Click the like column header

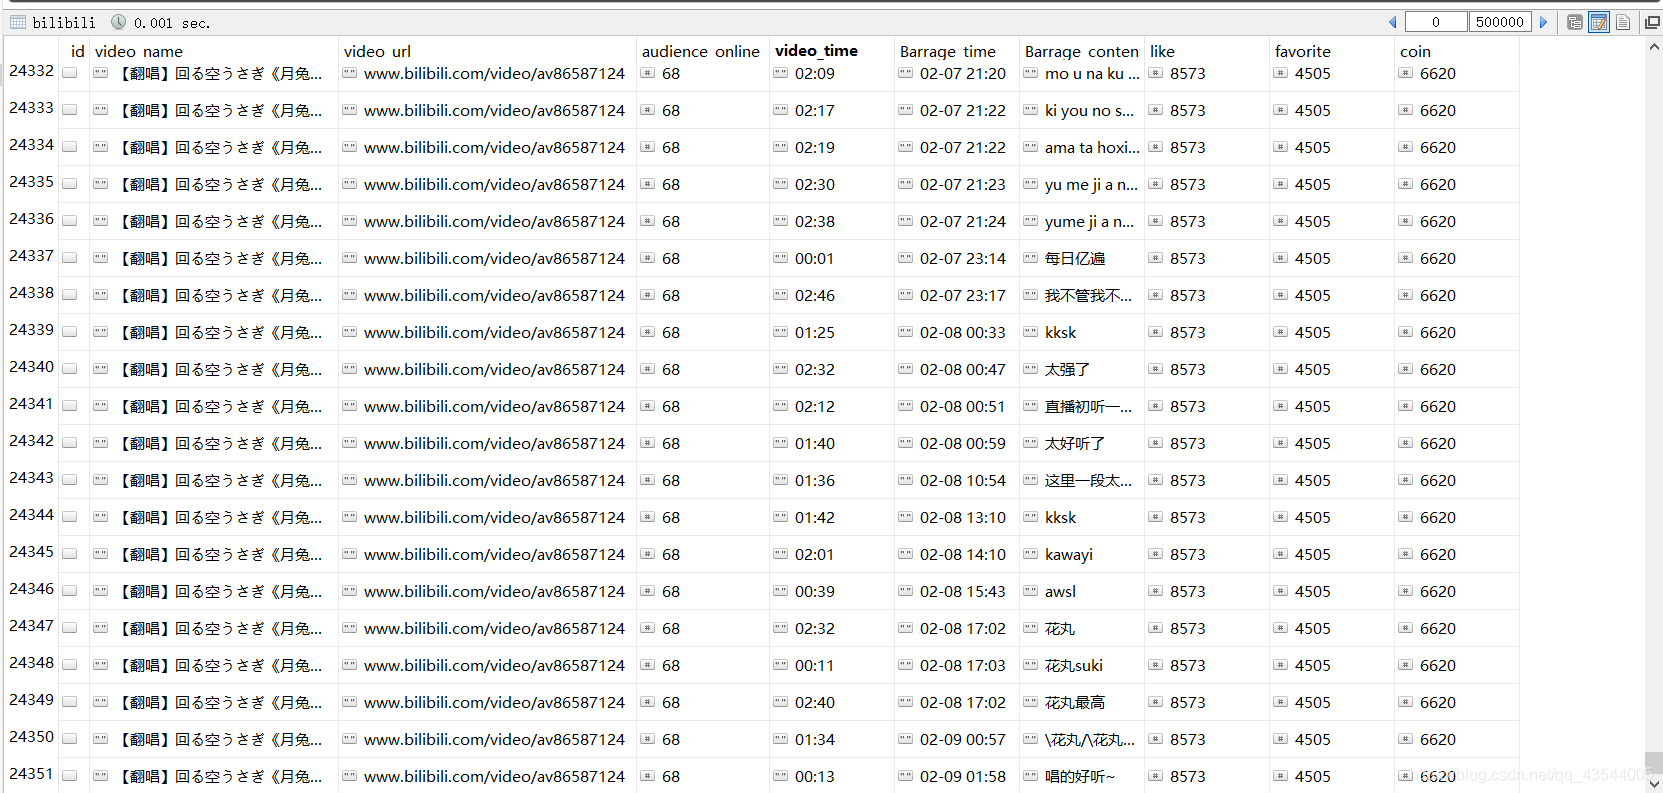pos(1162,51)
